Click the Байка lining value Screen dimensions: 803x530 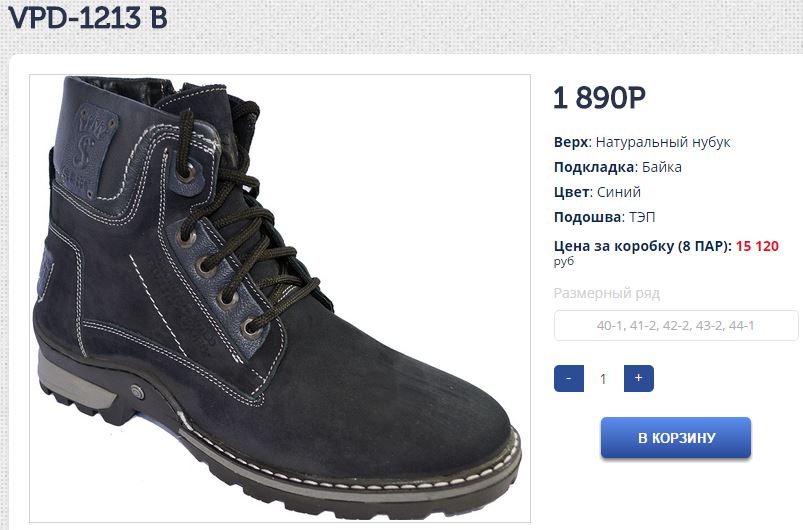(x=662, y=167)
